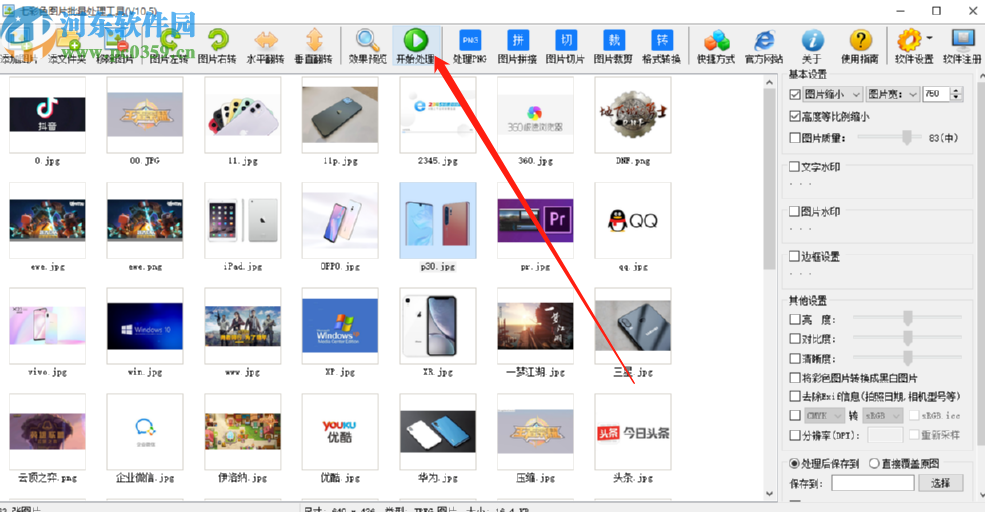Select the qq.jpg thumbnail
Screen dimensions: 985x512
[x=633, y=221]
